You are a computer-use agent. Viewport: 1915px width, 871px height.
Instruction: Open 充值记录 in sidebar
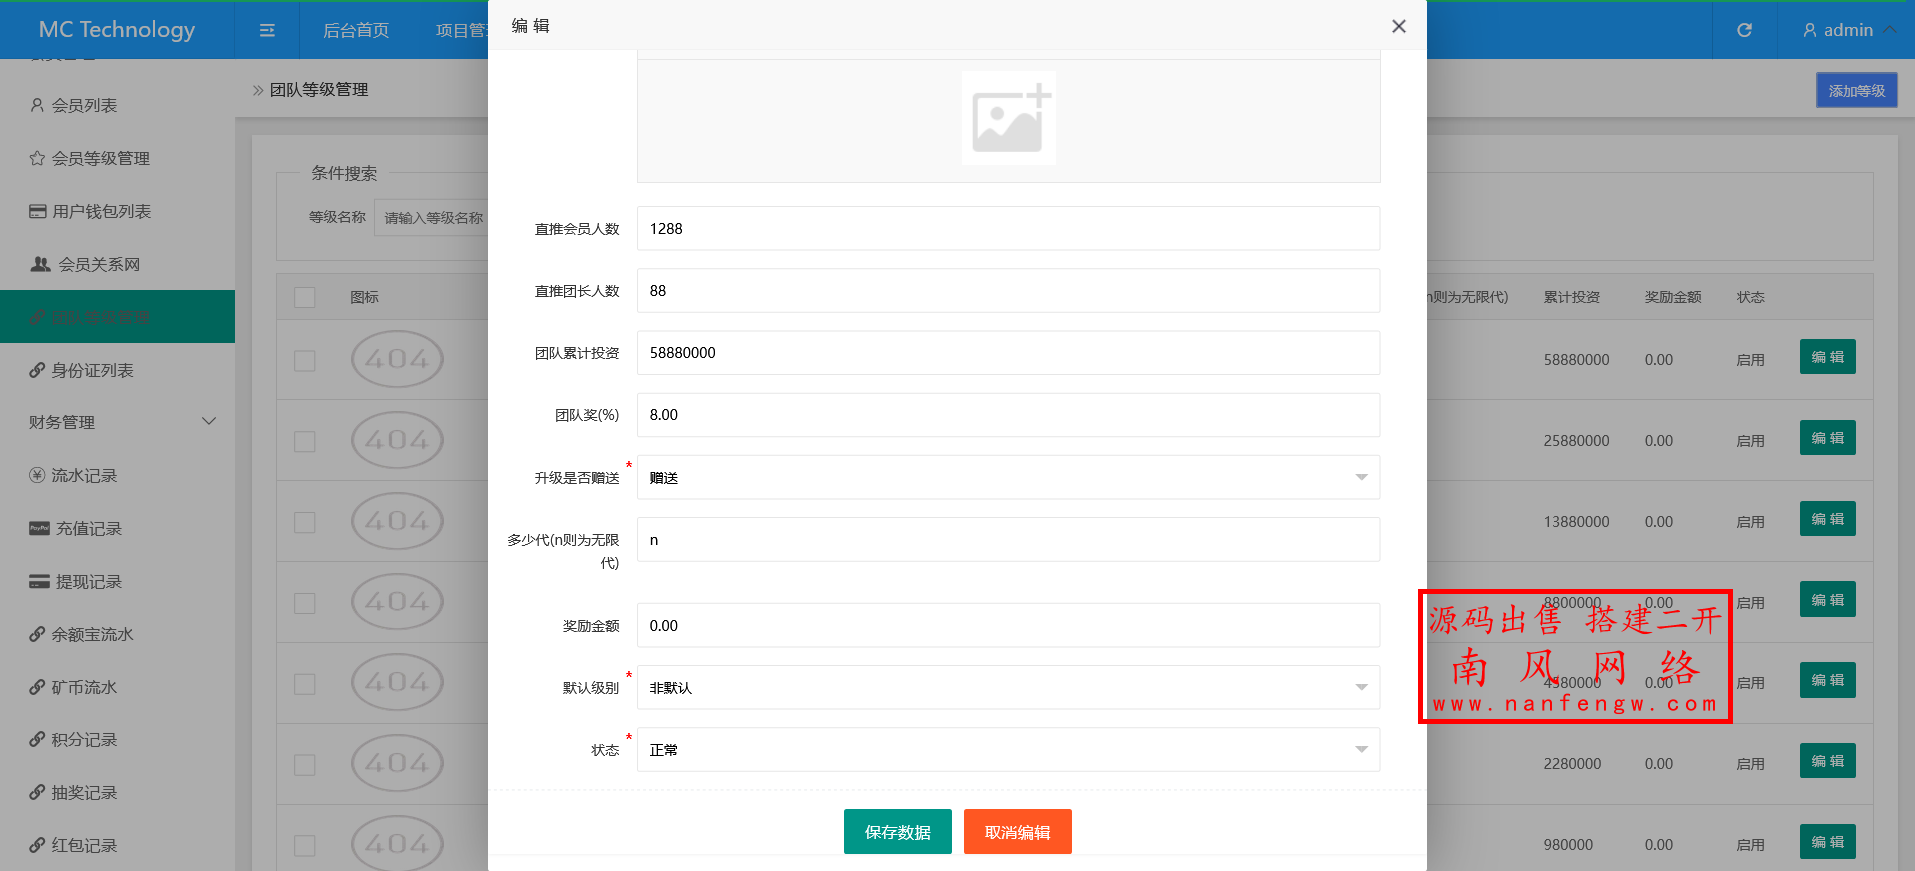pyautogui.click(x=88, y=528)
